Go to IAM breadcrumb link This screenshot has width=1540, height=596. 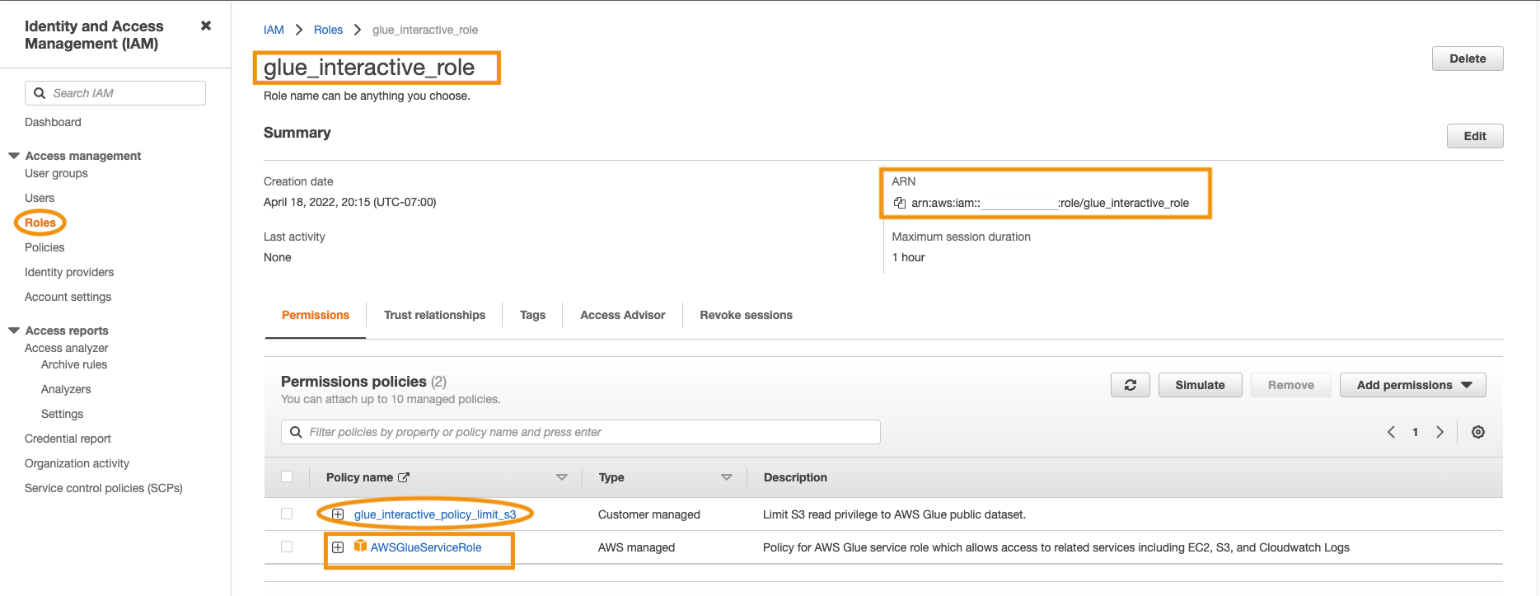[x=274, y=30]
